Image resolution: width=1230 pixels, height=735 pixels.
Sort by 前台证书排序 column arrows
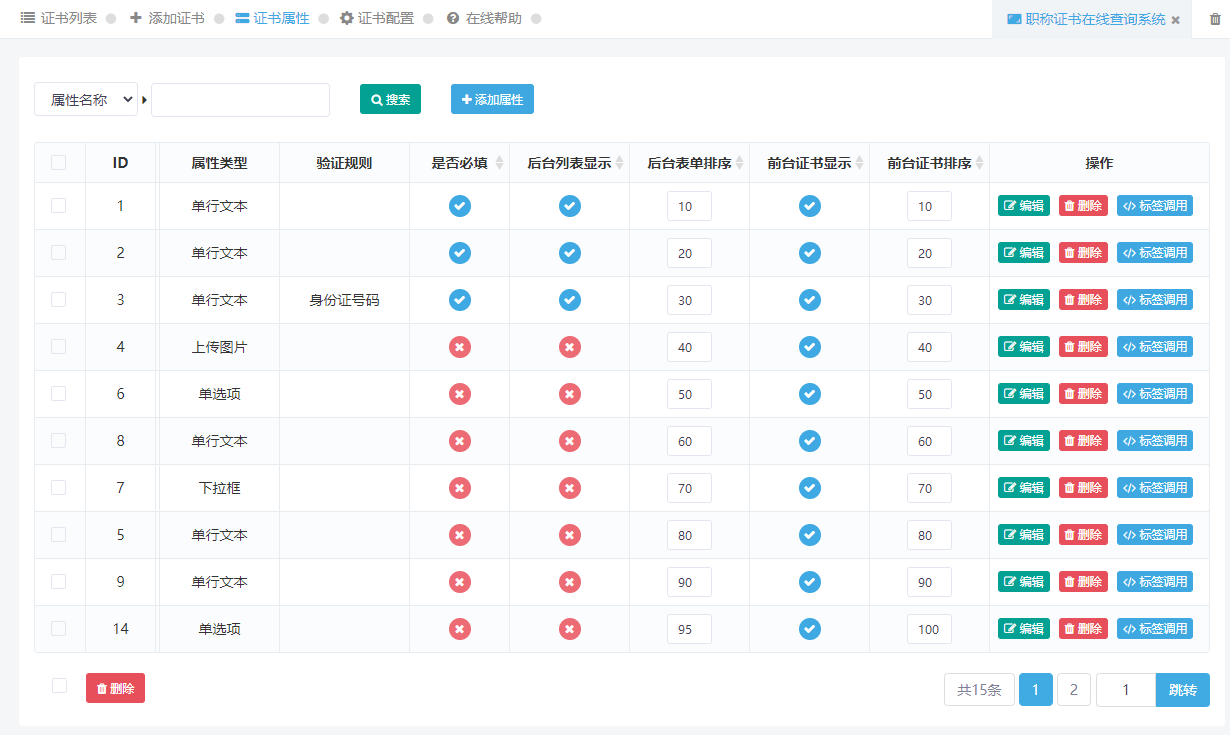tap(980, 163)
